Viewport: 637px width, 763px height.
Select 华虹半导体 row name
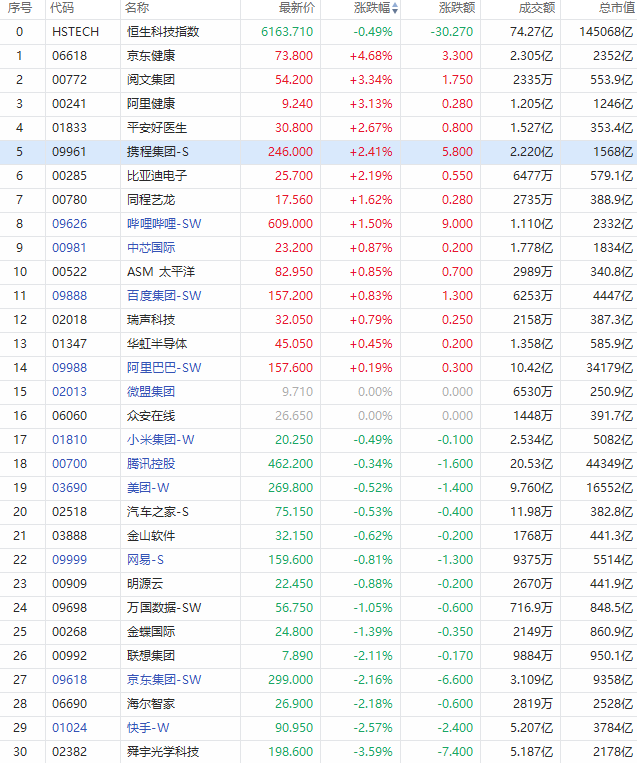[x=157, y=344]
